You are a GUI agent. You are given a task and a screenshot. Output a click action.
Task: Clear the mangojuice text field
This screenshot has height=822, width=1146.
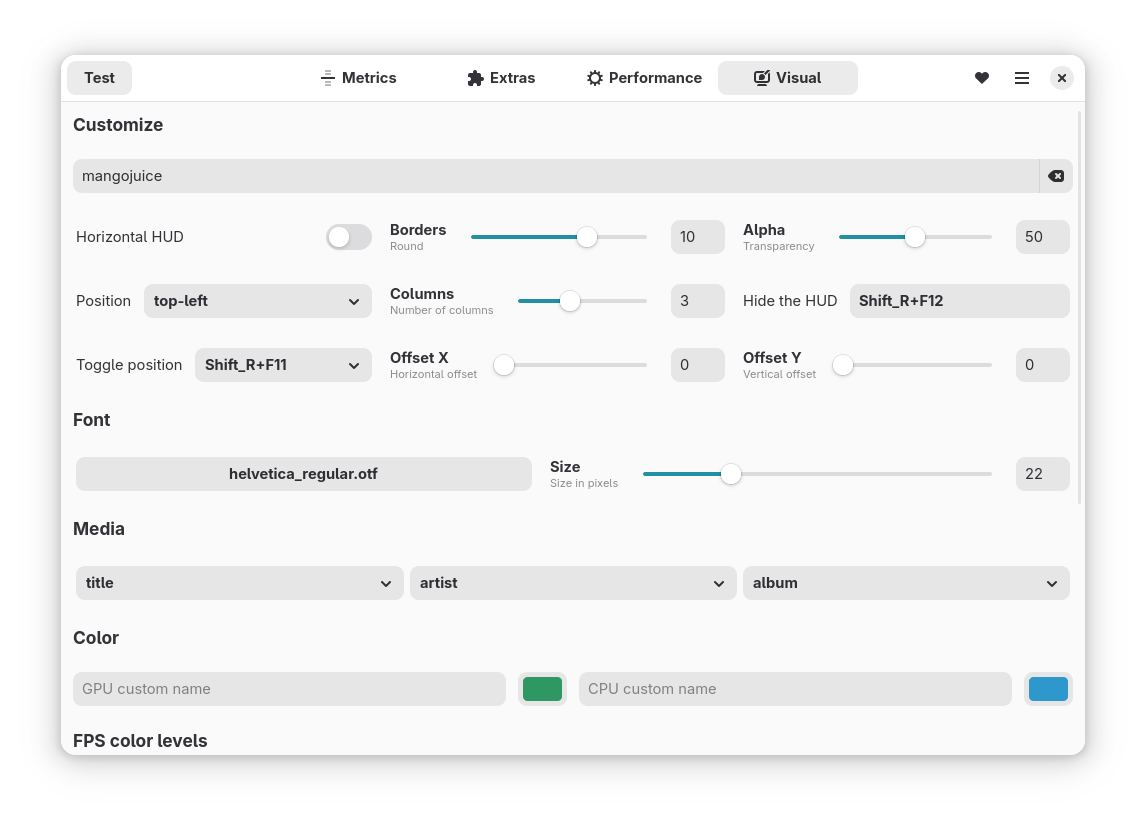point(1056,176)
